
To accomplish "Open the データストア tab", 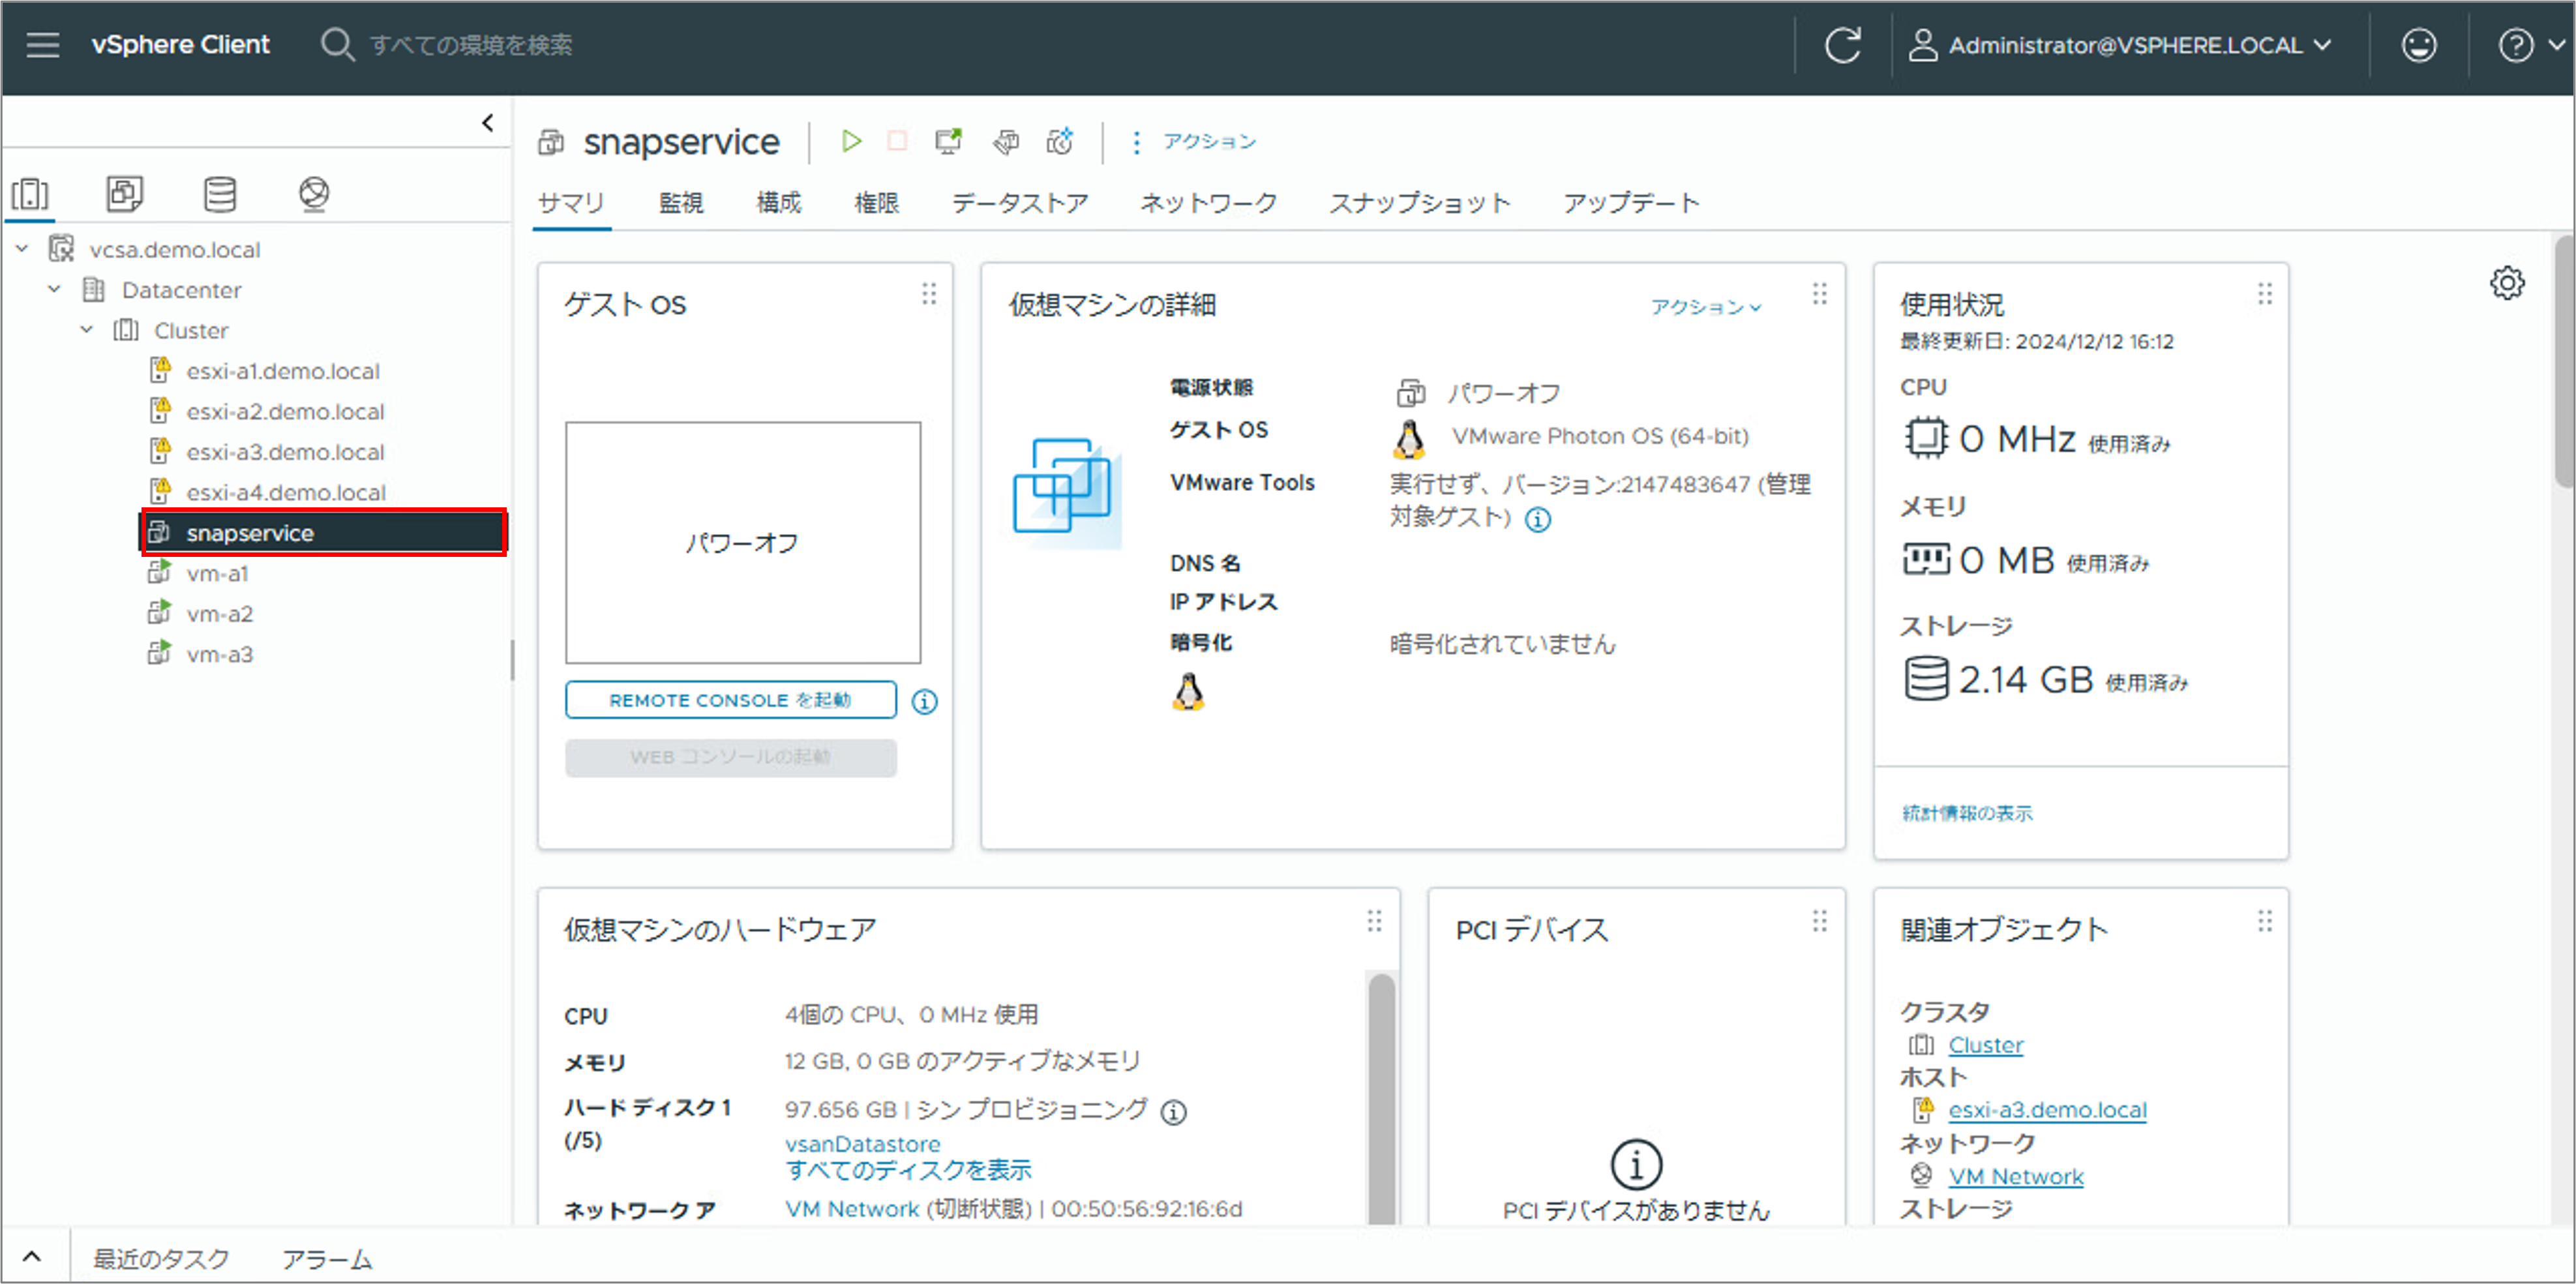I will pos(1020,203).
